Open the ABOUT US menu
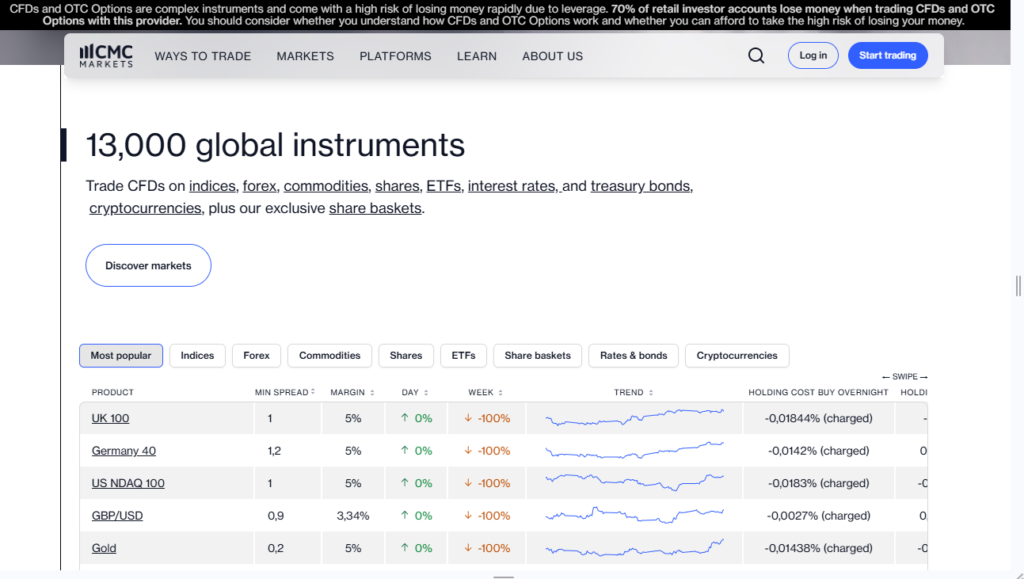The image size is (1024, 579). coord(552,56)
